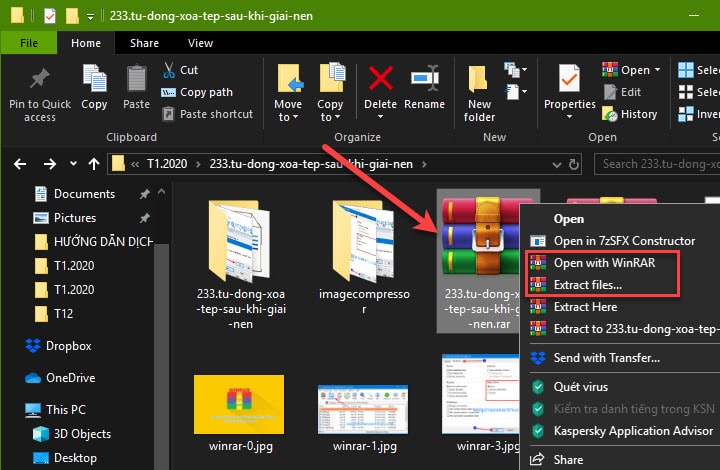This screenshot has height=470, width=720.
Task: Go back with the left arrow
Action: click(20, 164)
